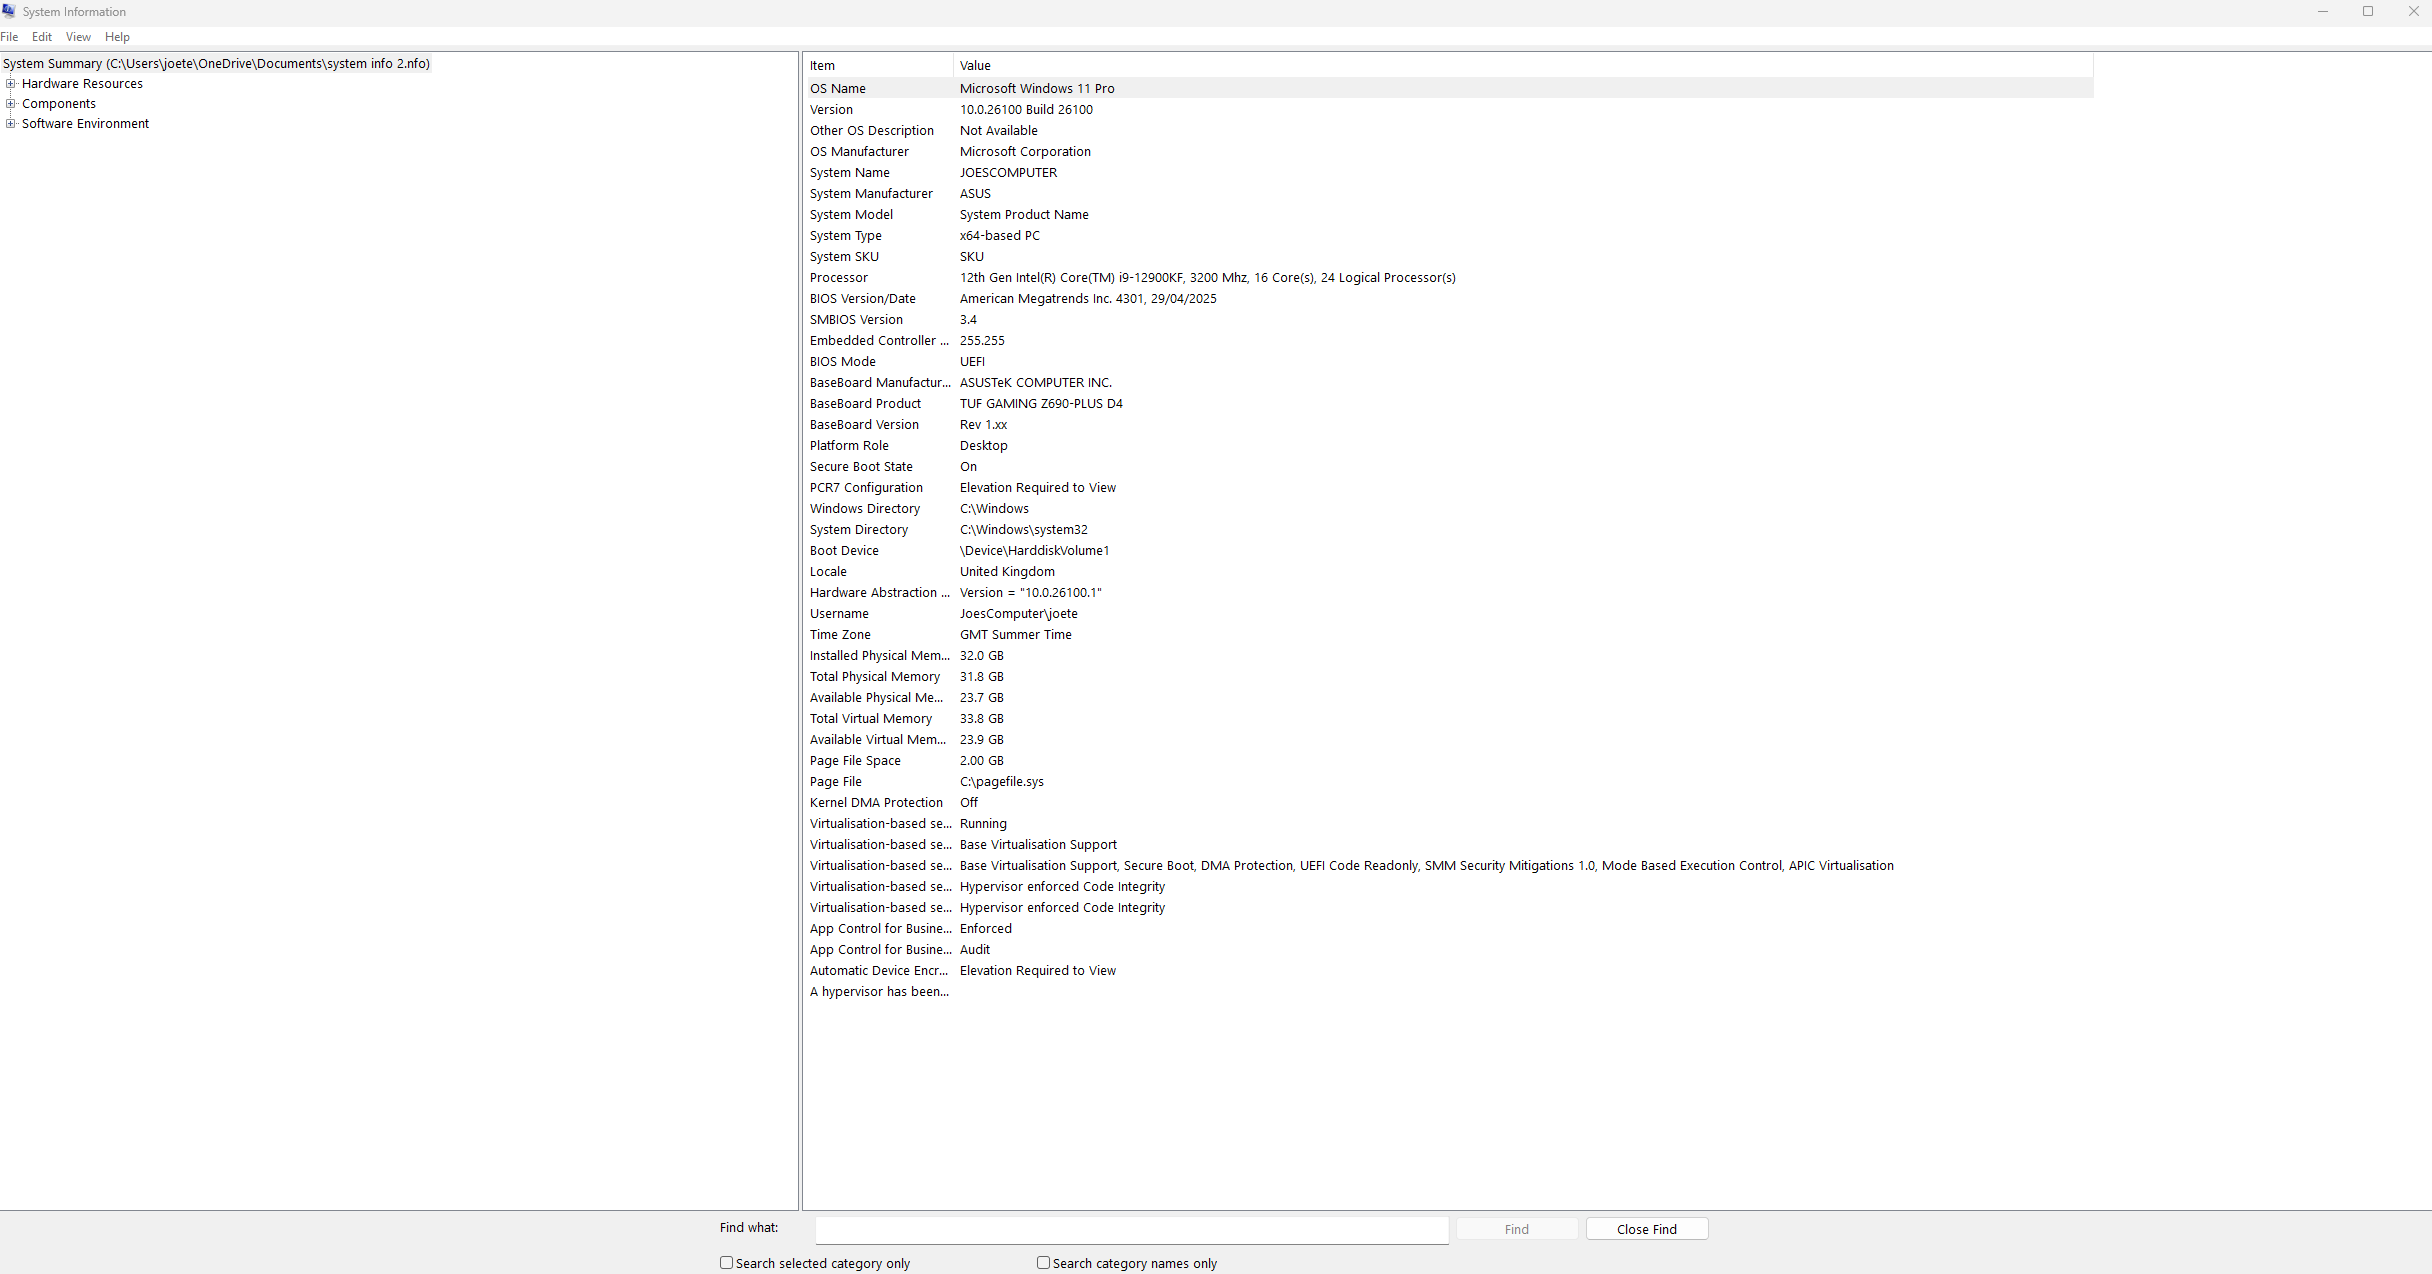
Task: Select the Processor row item
Action: tap(839, 278)
